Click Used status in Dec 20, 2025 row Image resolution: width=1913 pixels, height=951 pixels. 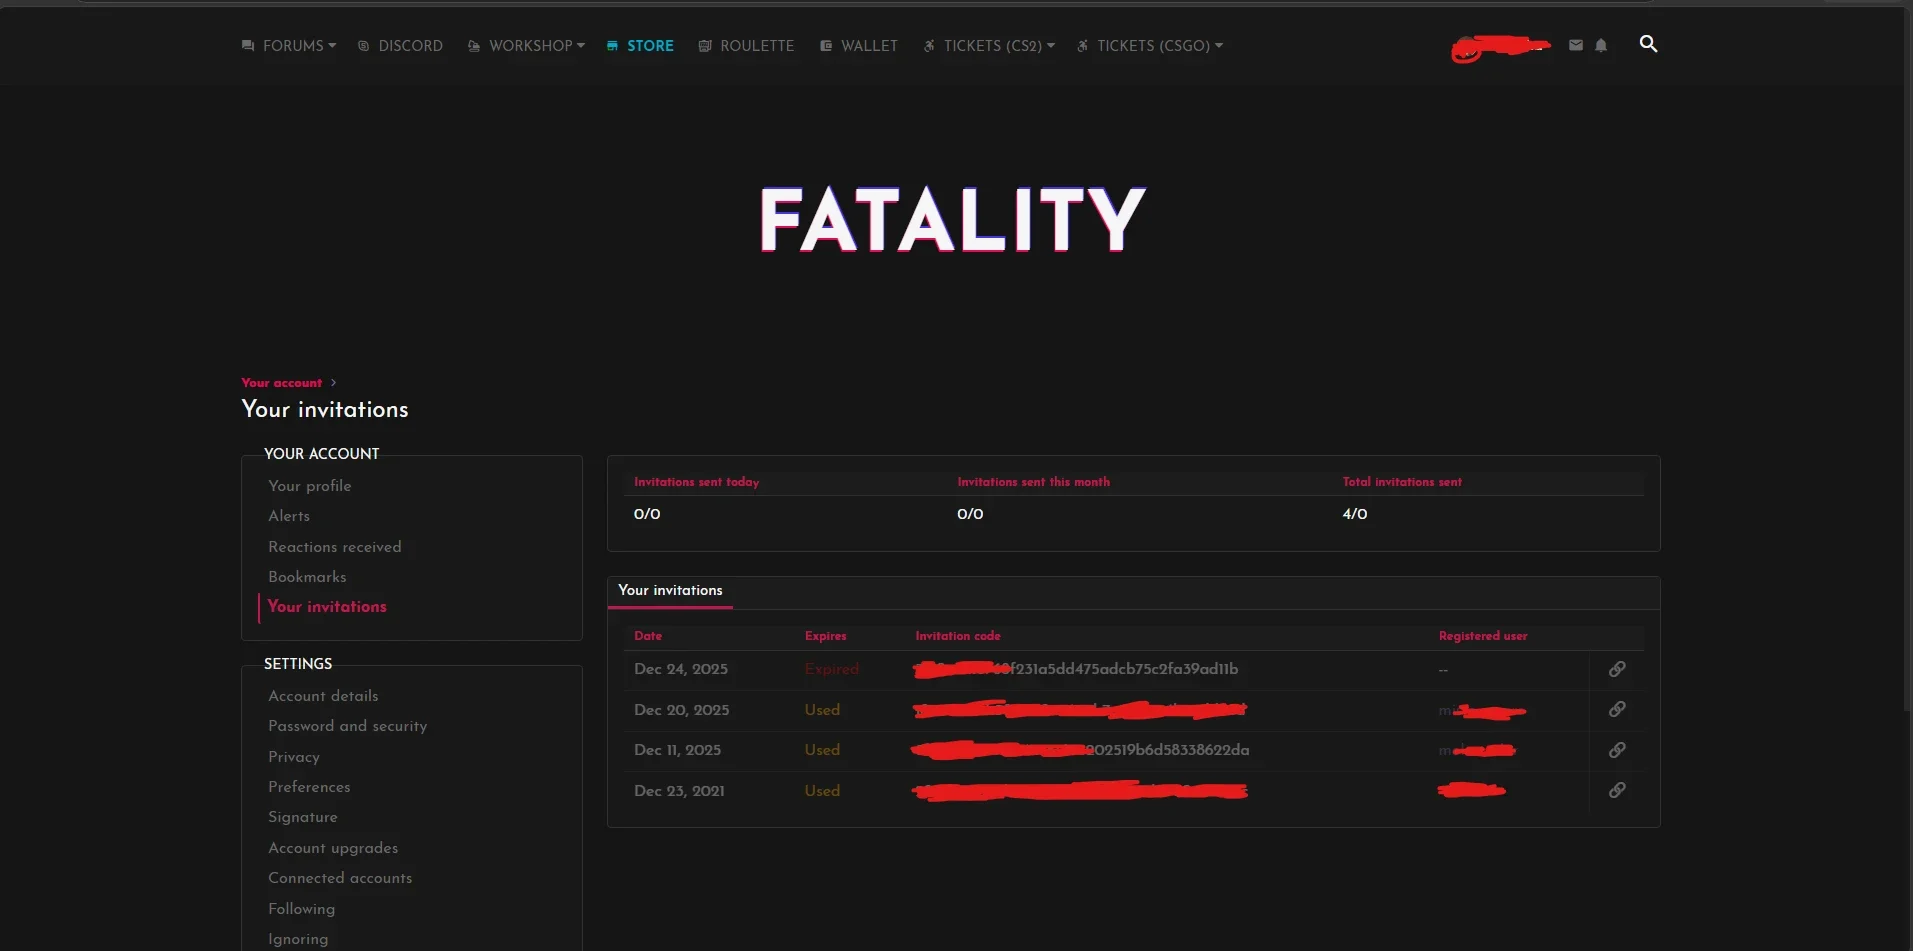click(x=822, y=710)
